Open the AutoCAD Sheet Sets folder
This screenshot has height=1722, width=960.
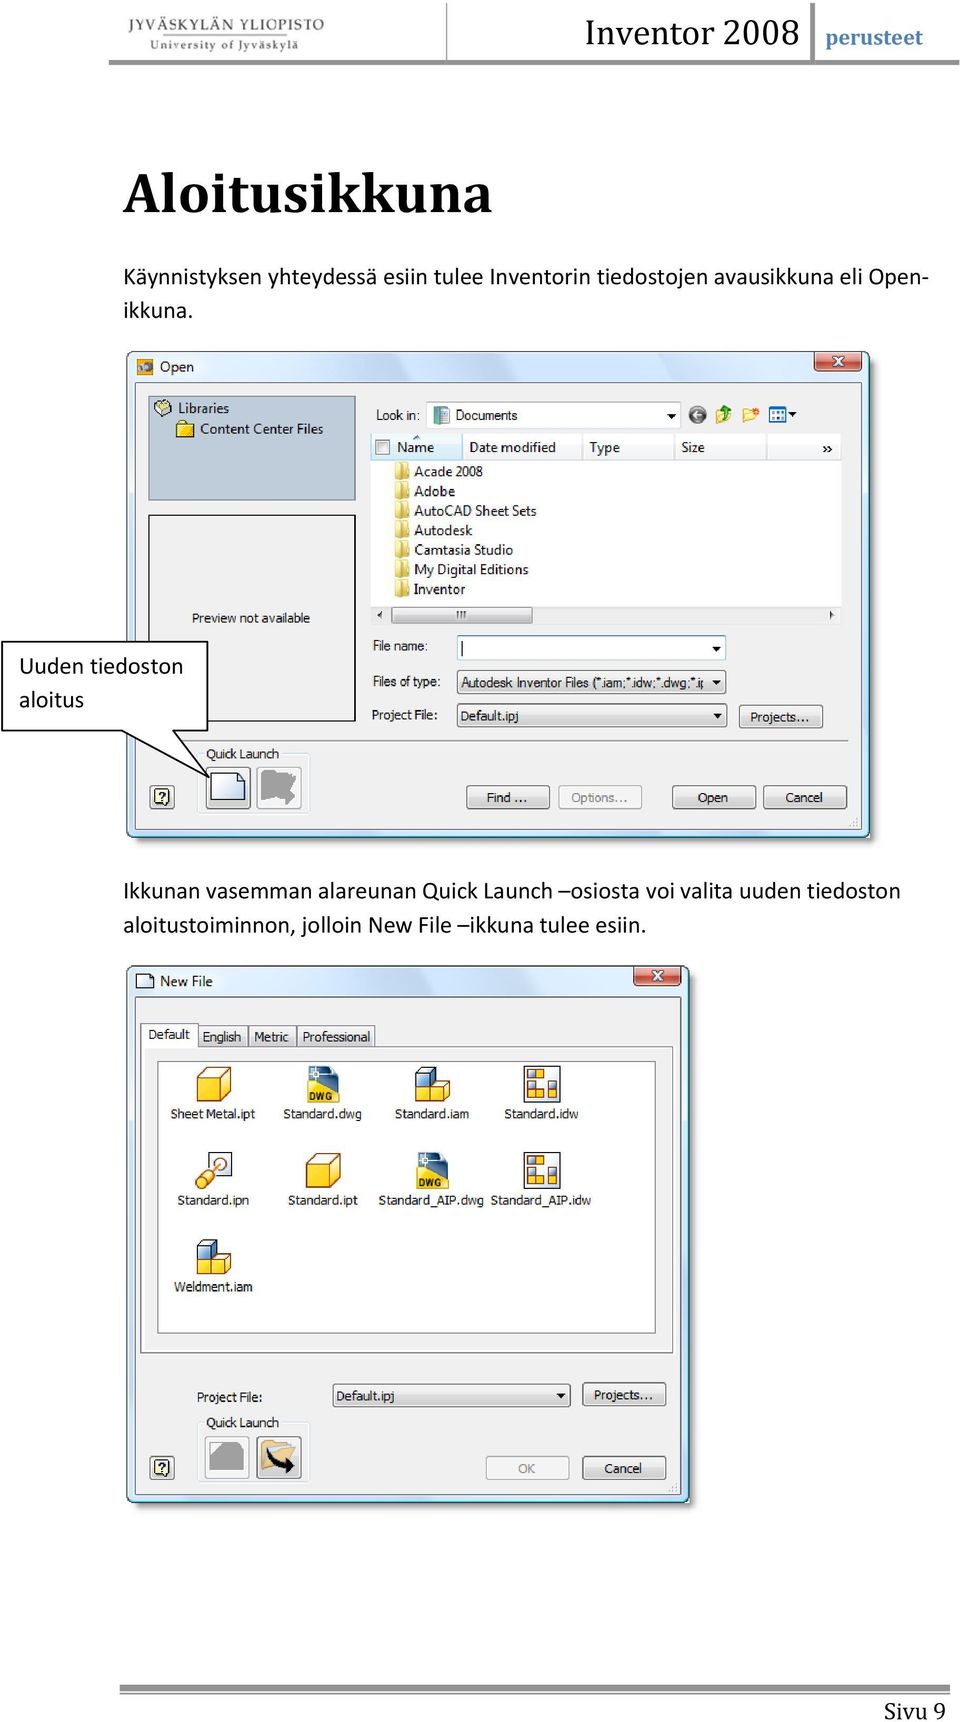click(x=467, y=511)
